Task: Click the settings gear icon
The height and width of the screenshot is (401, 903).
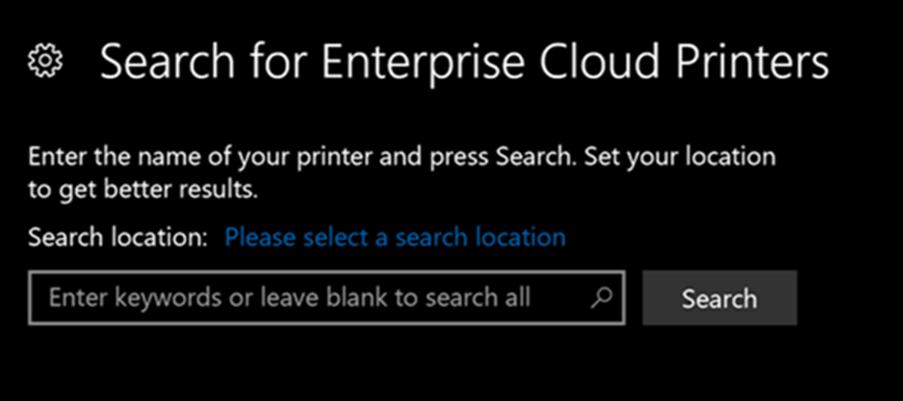Action: tap(46, 62)
